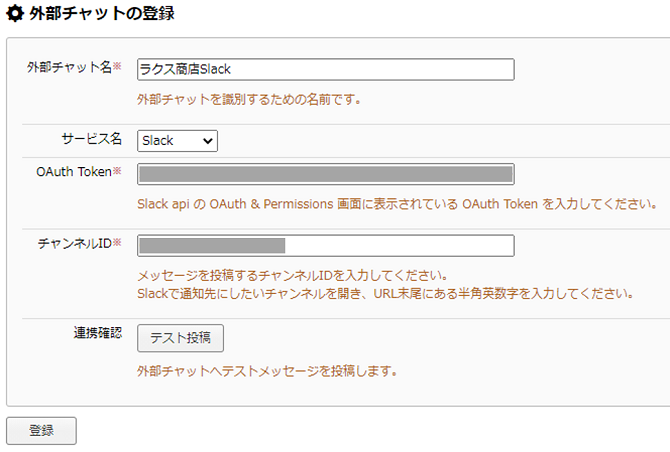
Task: Submit the form with 登録 button
Action: (41, 430)
